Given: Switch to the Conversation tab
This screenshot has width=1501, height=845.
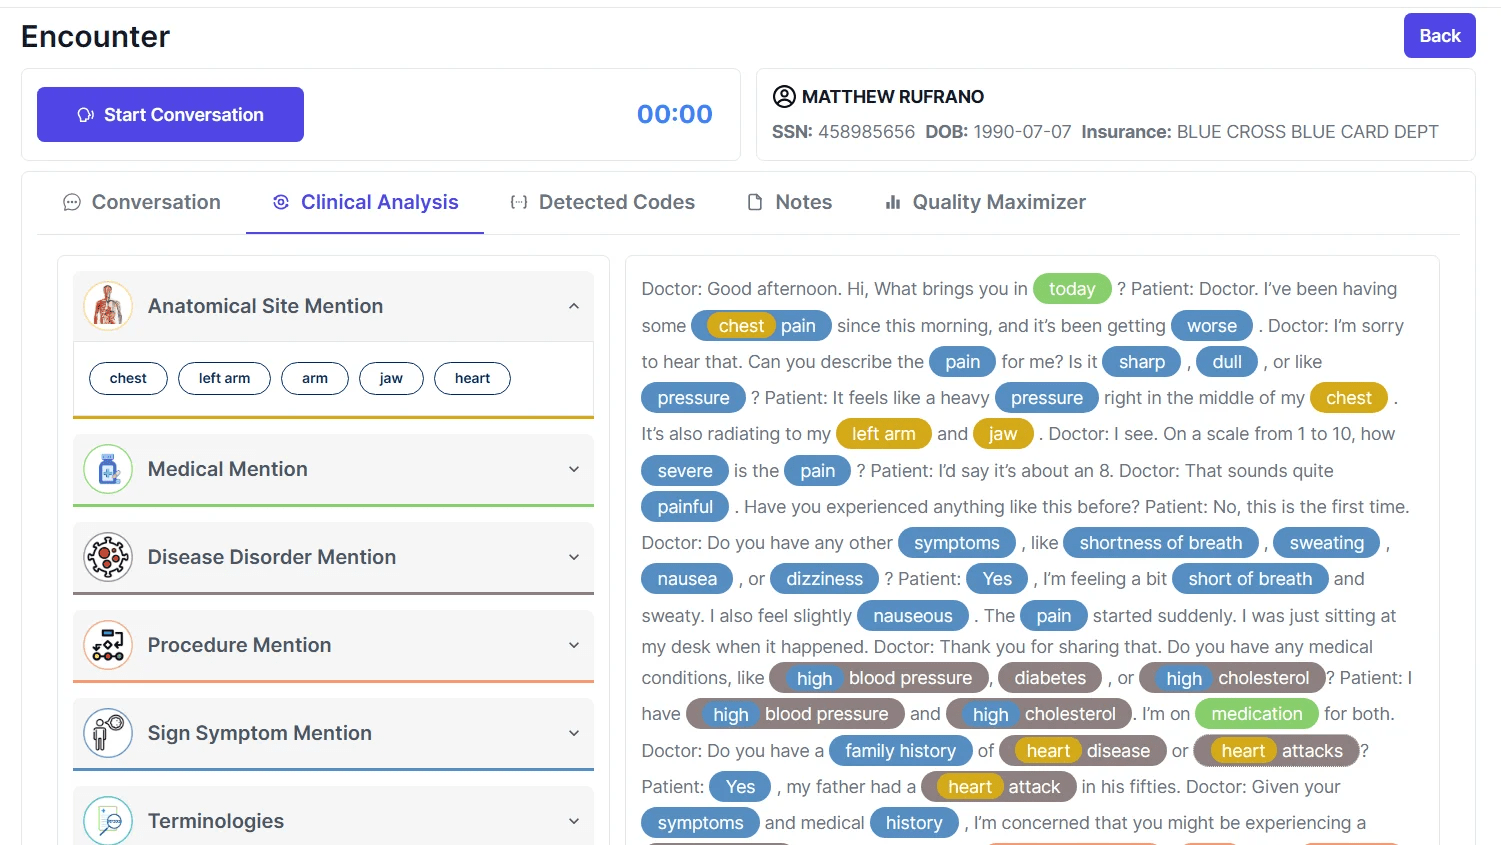Looking at the screenshot, I should tap(142, 203).
